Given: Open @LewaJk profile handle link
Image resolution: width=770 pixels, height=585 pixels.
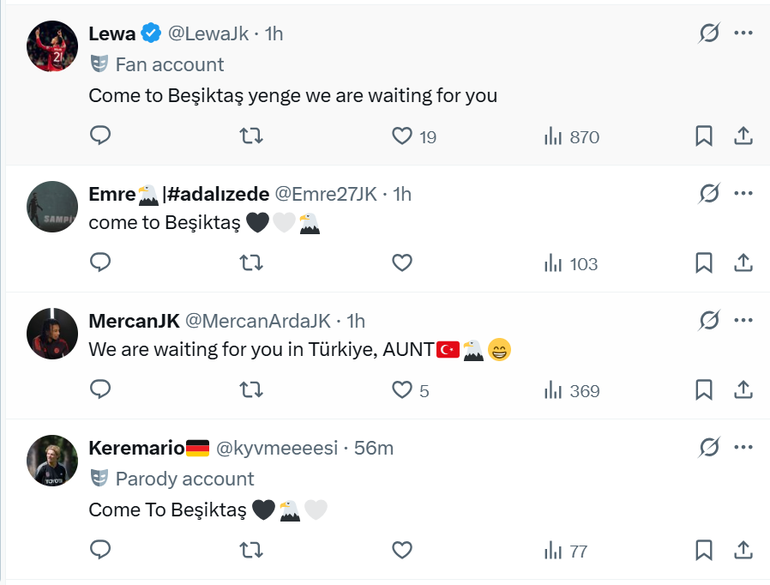Looking at the screenshot, I should (x=207, y=33).
